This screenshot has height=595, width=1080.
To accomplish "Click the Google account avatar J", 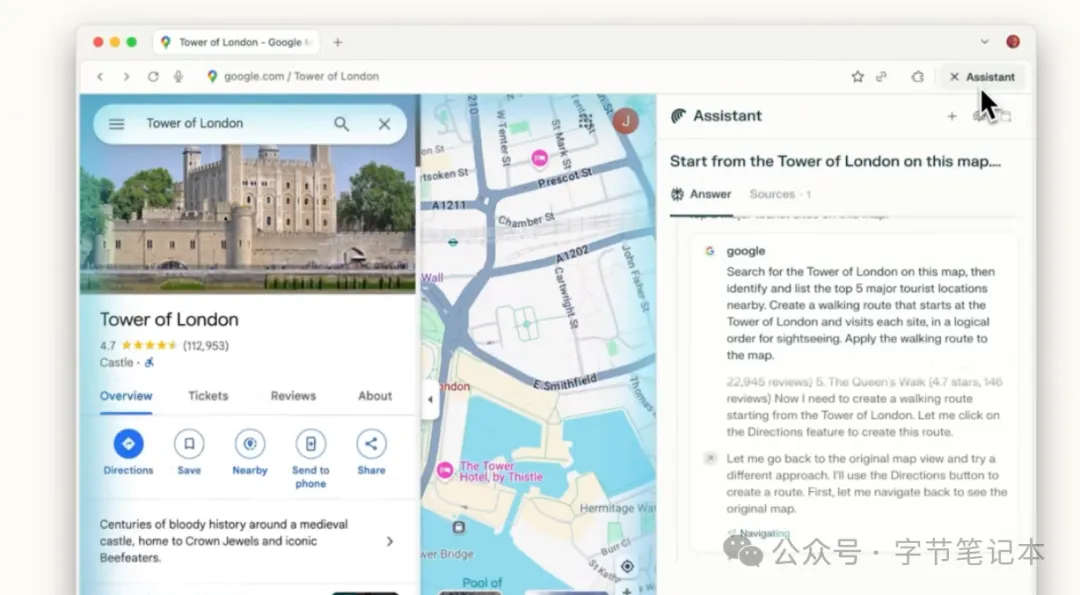I will pos(625,121).
